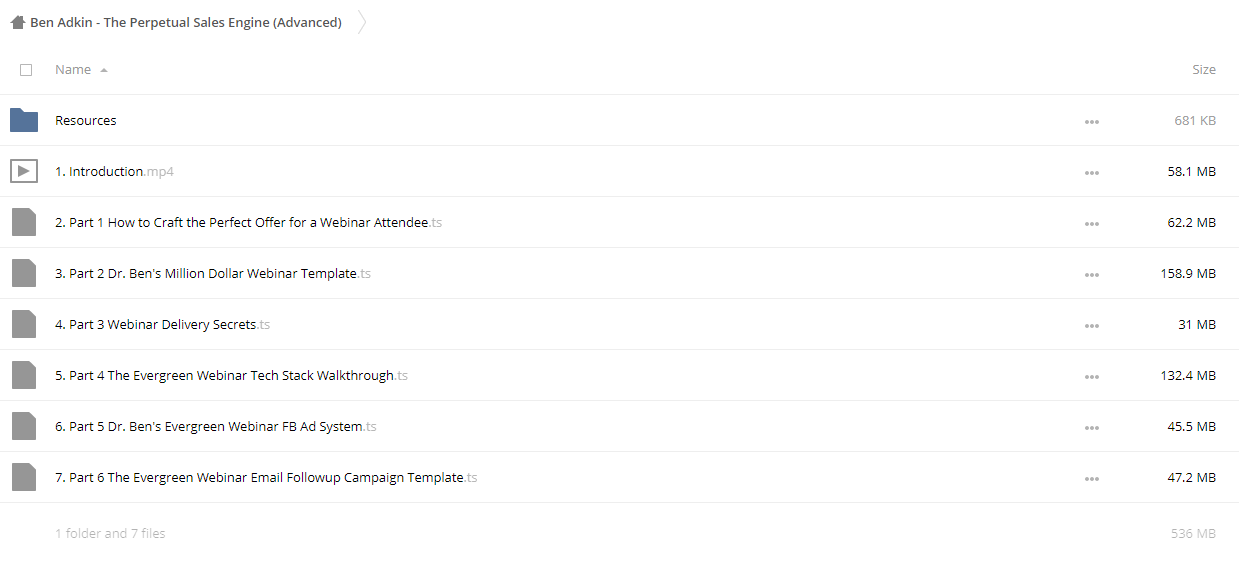Screen dimensions: 1239x566
Task: Click the video play icon for Introduction
Action: pyautogui.click(x=24, y=172)
